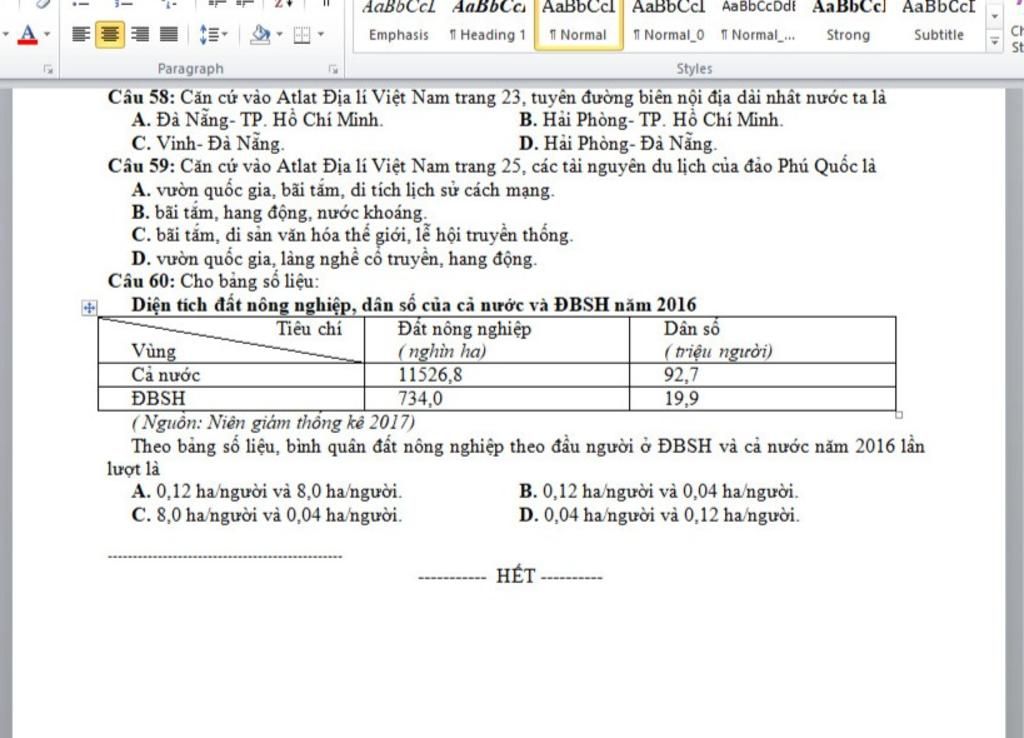Viewport: 1024px width, 738px height.
Task: Click answer 'A. 0,12 ha/người và 8,0 ha/người.'
Action: click(266, 491)
